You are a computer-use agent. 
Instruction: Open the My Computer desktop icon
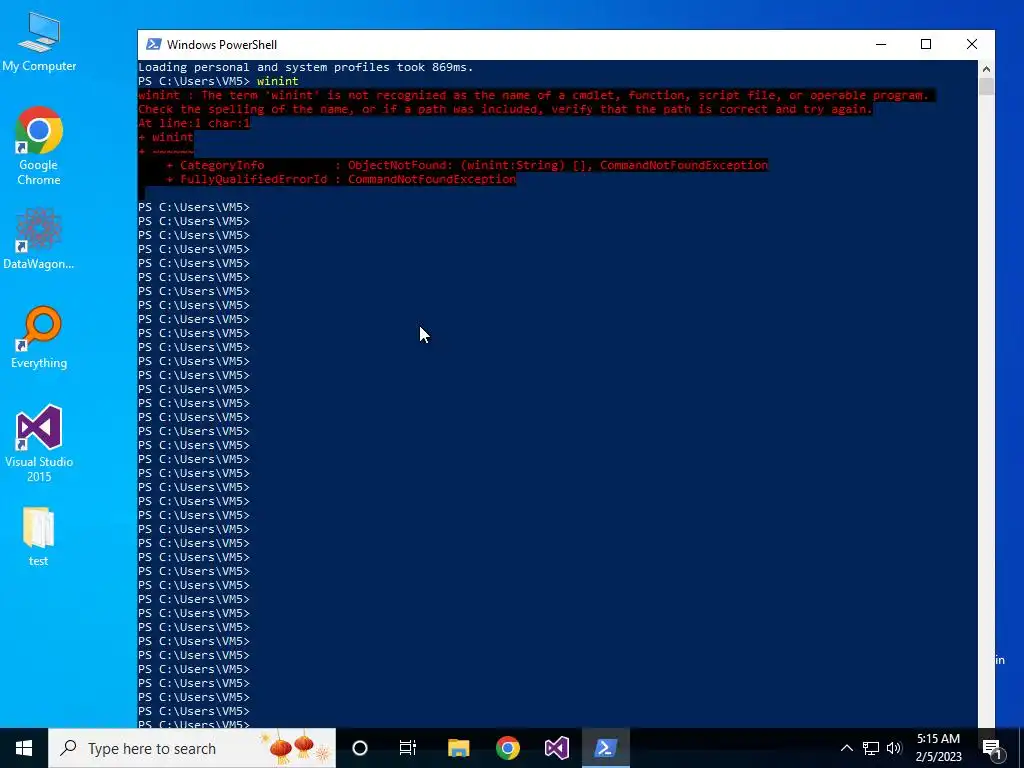[x=39, y=42]
